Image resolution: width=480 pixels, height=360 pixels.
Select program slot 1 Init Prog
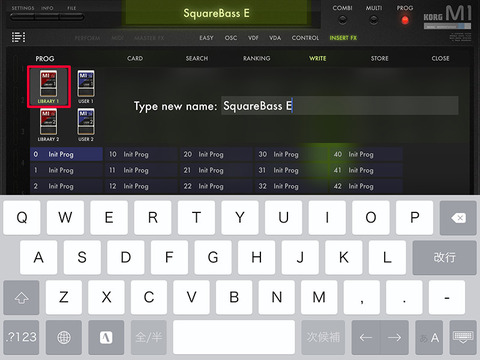[x=66, y=170]
